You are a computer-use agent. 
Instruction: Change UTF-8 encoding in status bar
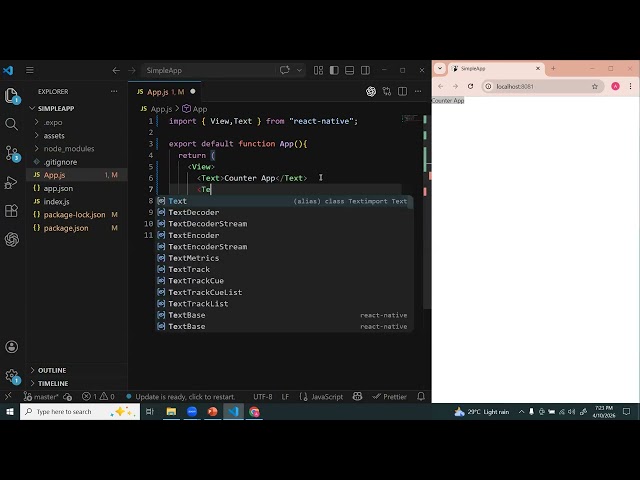pyautogui.click(x=262, y=397)
